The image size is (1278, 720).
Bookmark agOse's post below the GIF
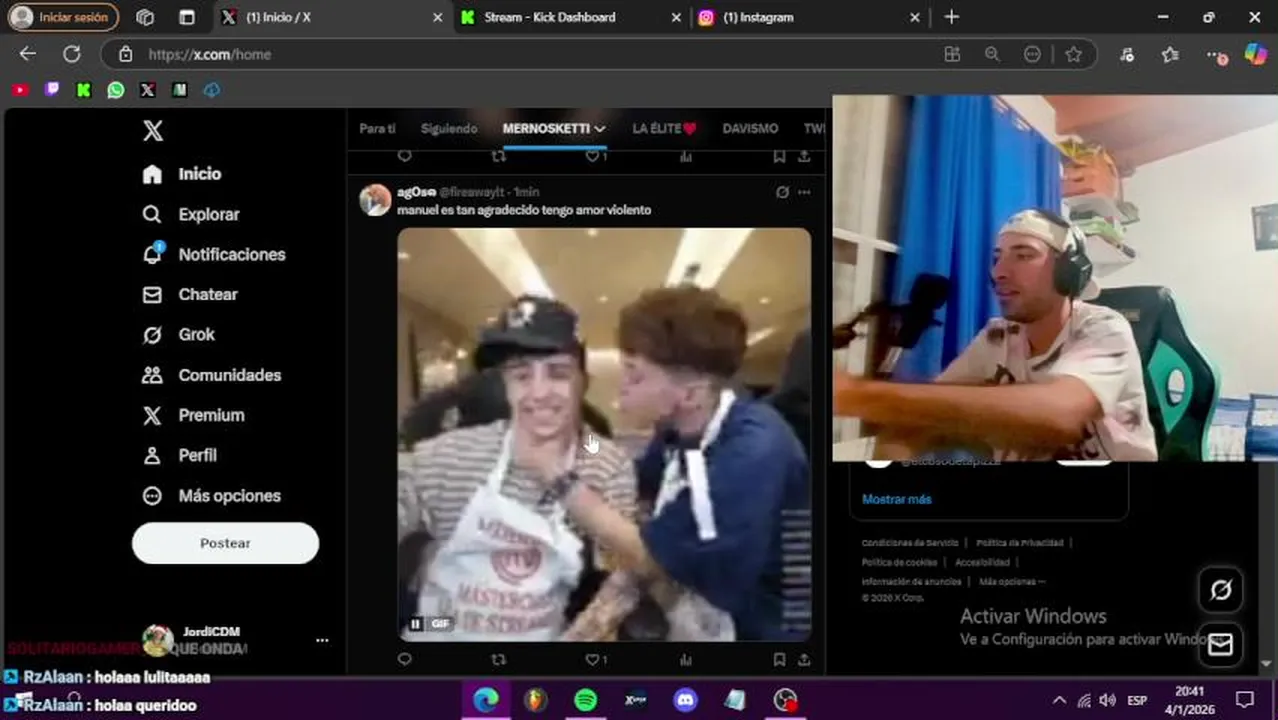[779, 659]
